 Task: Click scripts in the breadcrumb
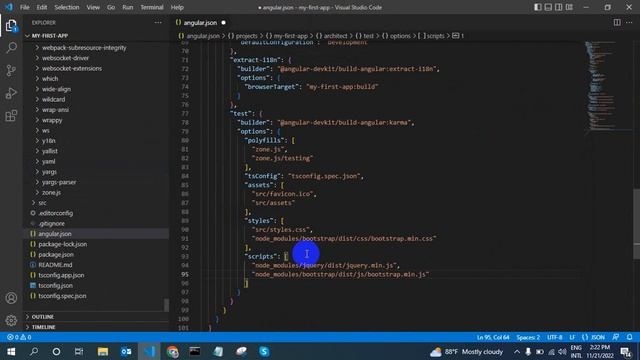tap(435, 36)
